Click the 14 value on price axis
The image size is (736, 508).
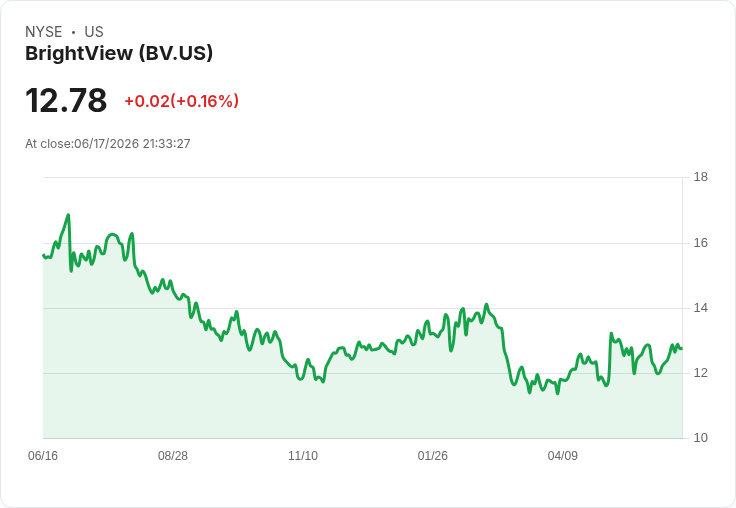pyautogui.click(x=701, y=308)
